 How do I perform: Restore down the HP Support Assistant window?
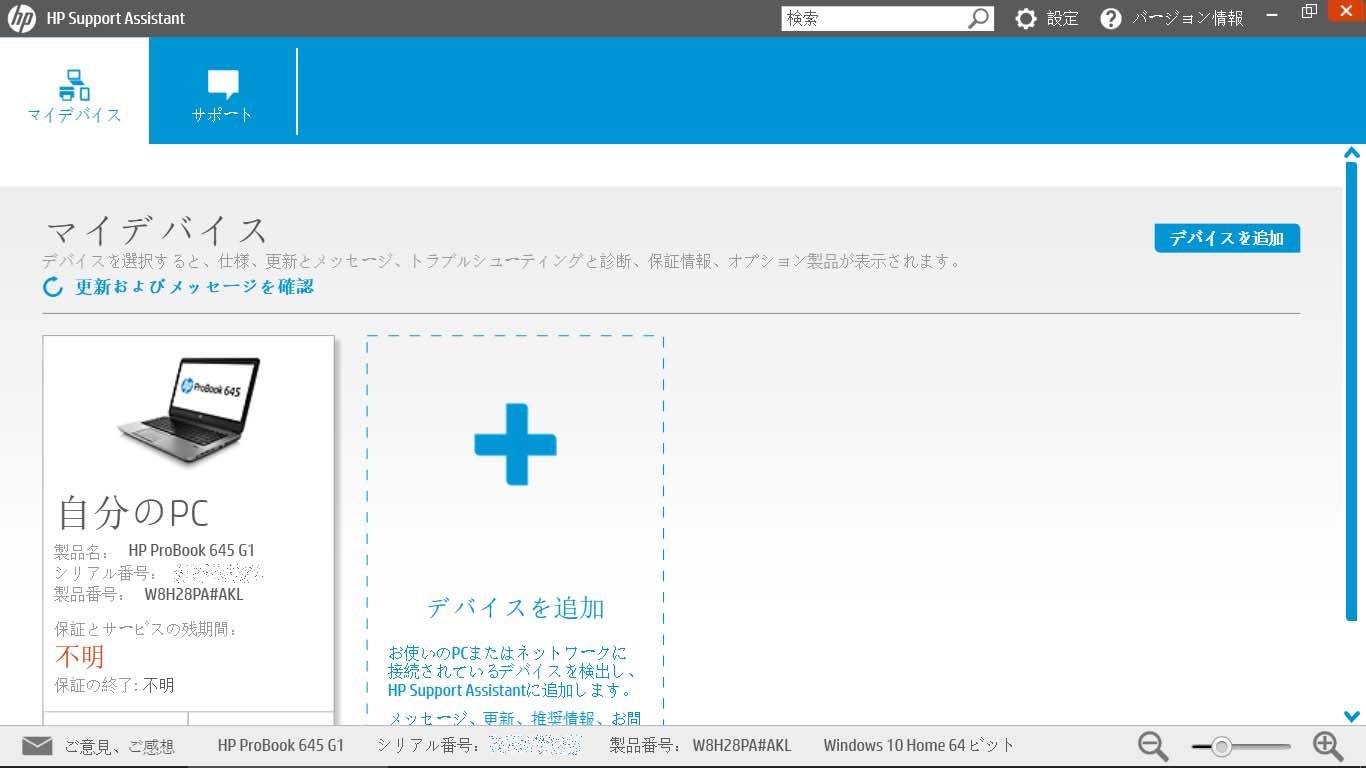[1309, 12]
